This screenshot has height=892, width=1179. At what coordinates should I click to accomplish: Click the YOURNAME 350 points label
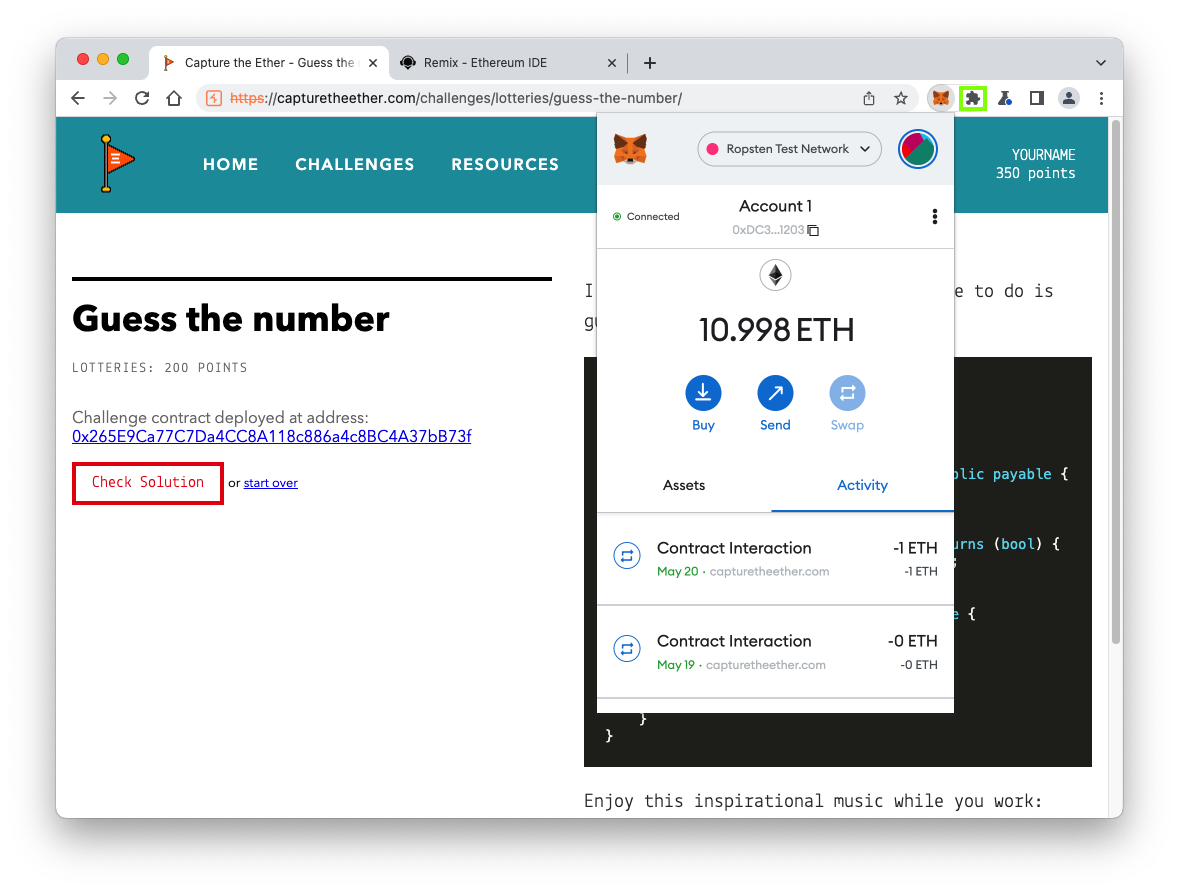coord(1035,164)
